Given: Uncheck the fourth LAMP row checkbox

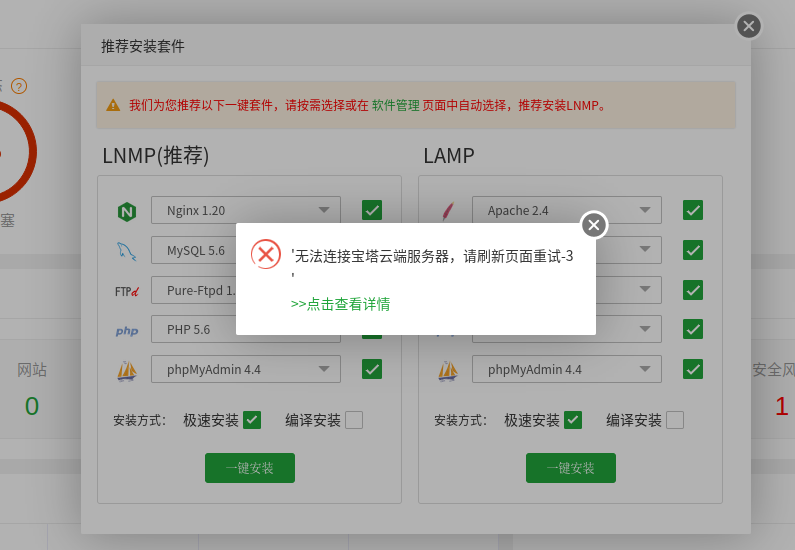Looking at the screenshot, I should (x=693, y=329).
